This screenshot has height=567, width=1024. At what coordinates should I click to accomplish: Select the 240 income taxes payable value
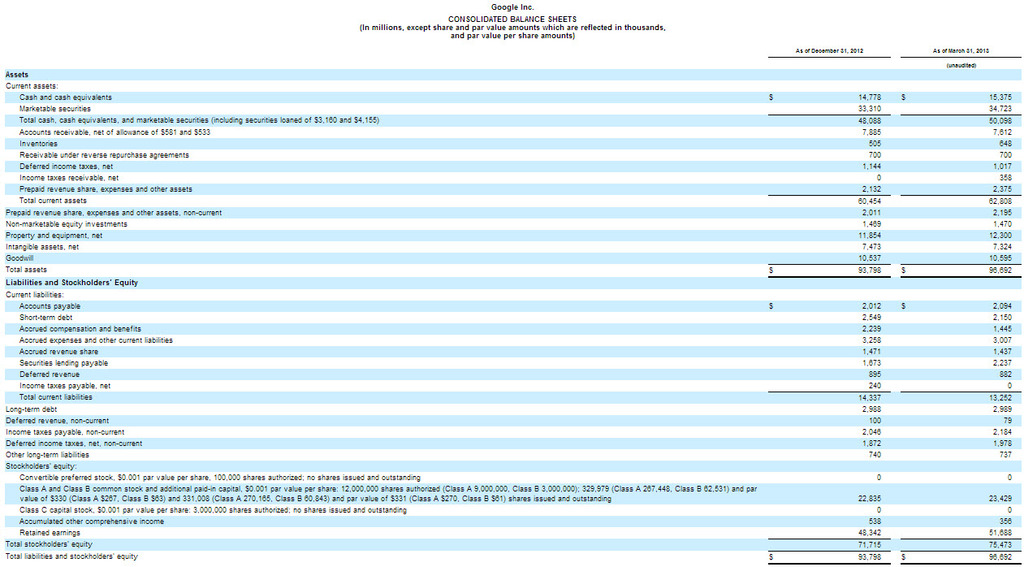(875, 386)
